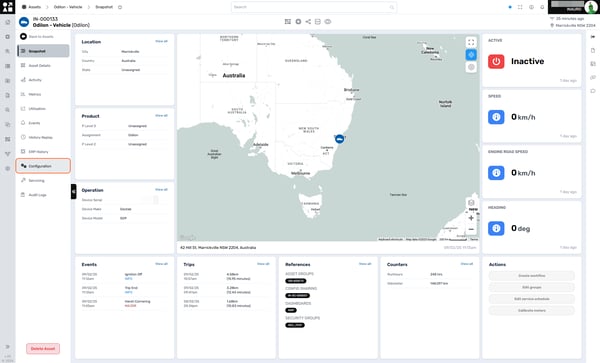Click the share icon in header toolbar
The width and height of the screenshot is (600, 363).
click(x=308, y=22)
